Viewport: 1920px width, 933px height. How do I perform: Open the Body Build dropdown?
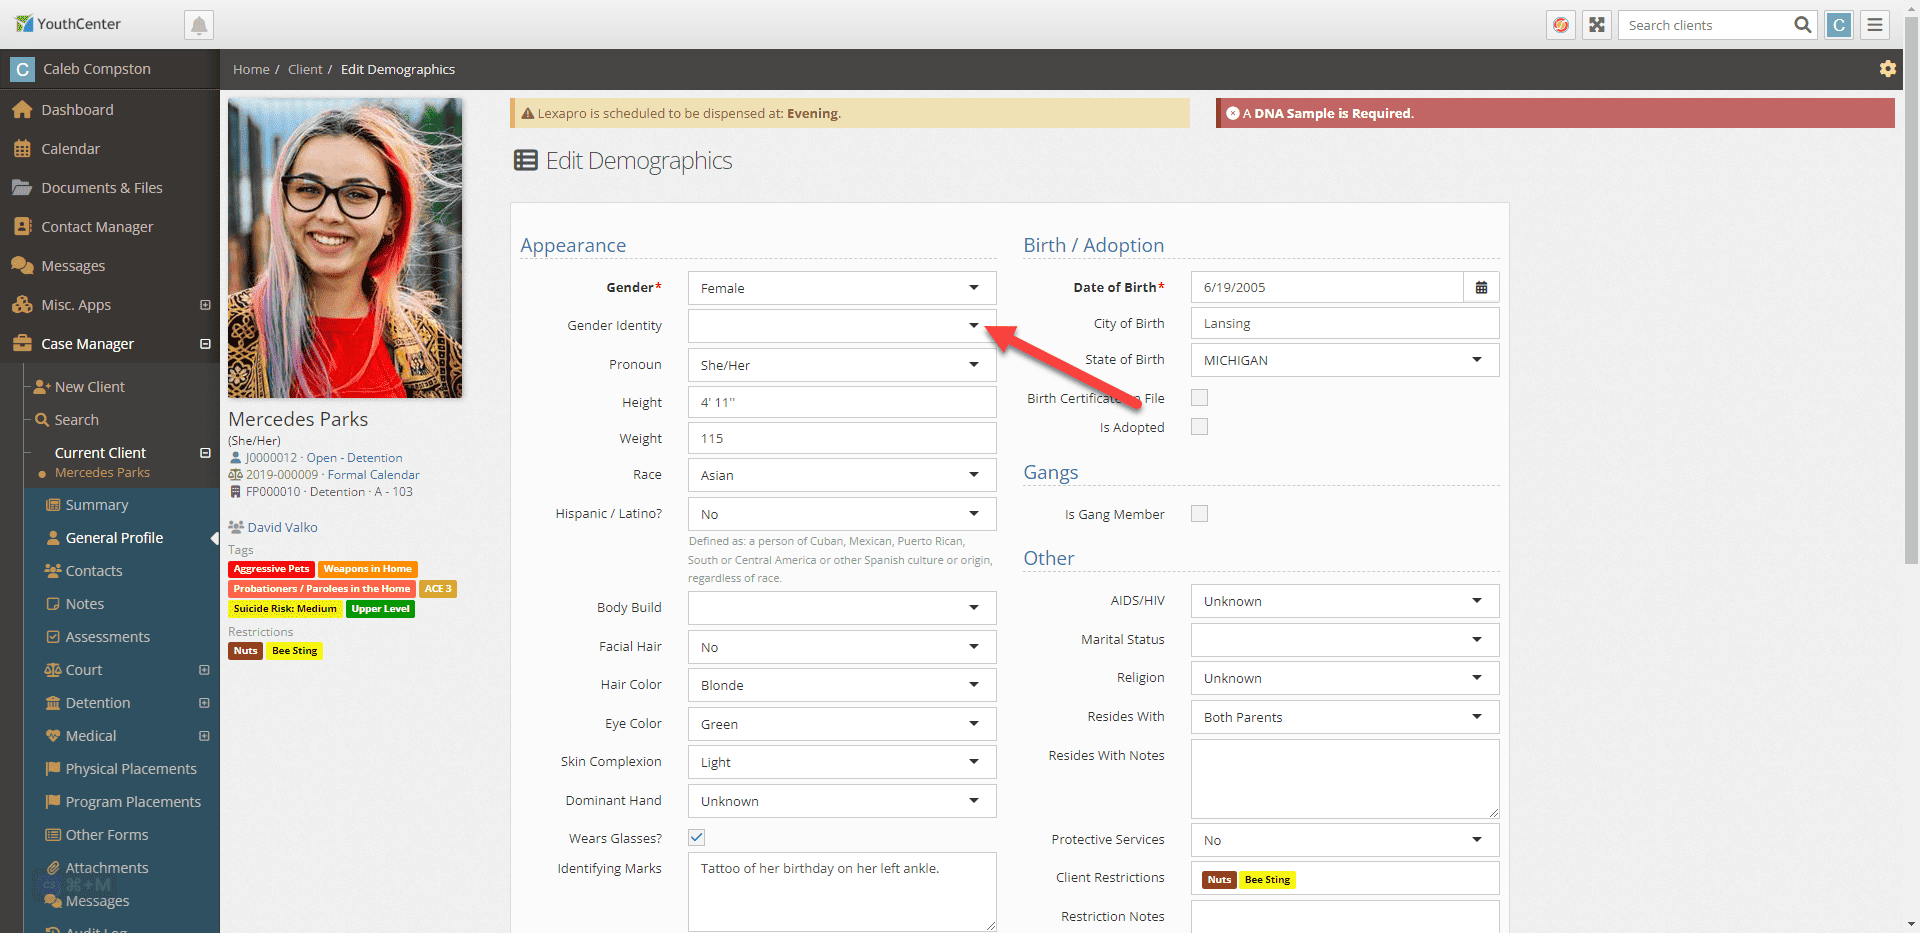click(x=842, y=608)
